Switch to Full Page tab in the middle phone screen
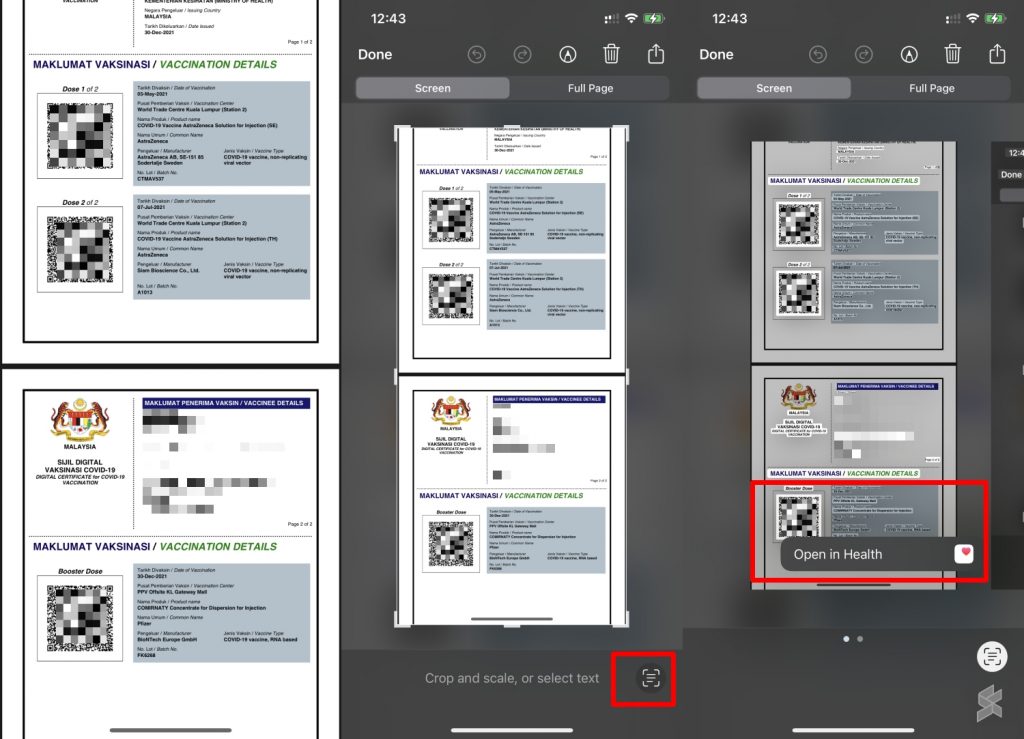This screenshot has width=1024, height=739. coord(590,88)
